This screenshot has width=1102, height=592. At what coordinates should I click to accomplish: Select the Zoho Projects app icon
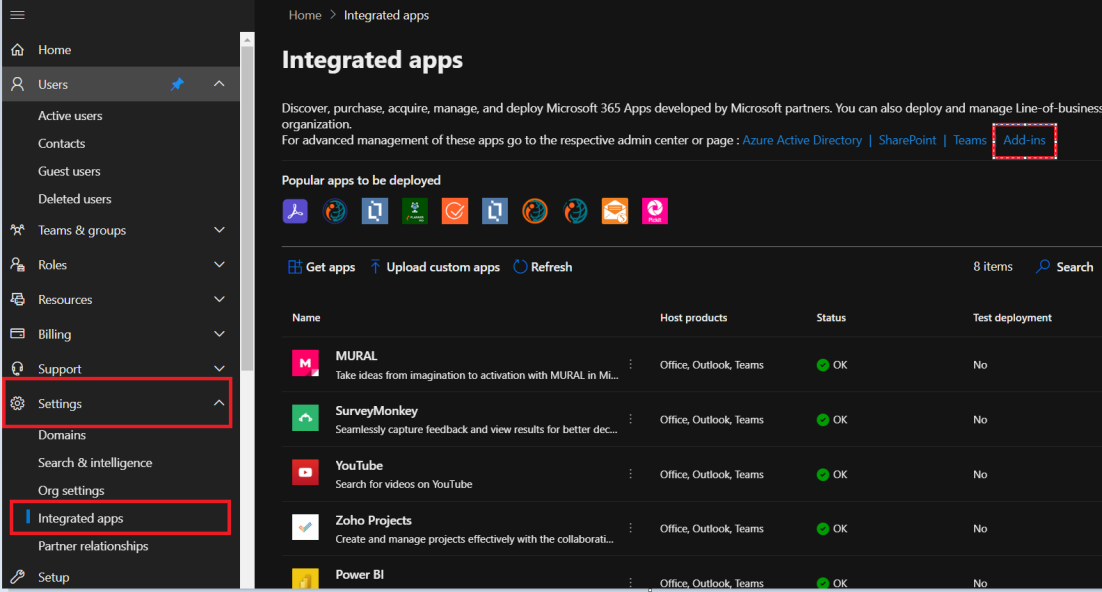click(305, 528)
